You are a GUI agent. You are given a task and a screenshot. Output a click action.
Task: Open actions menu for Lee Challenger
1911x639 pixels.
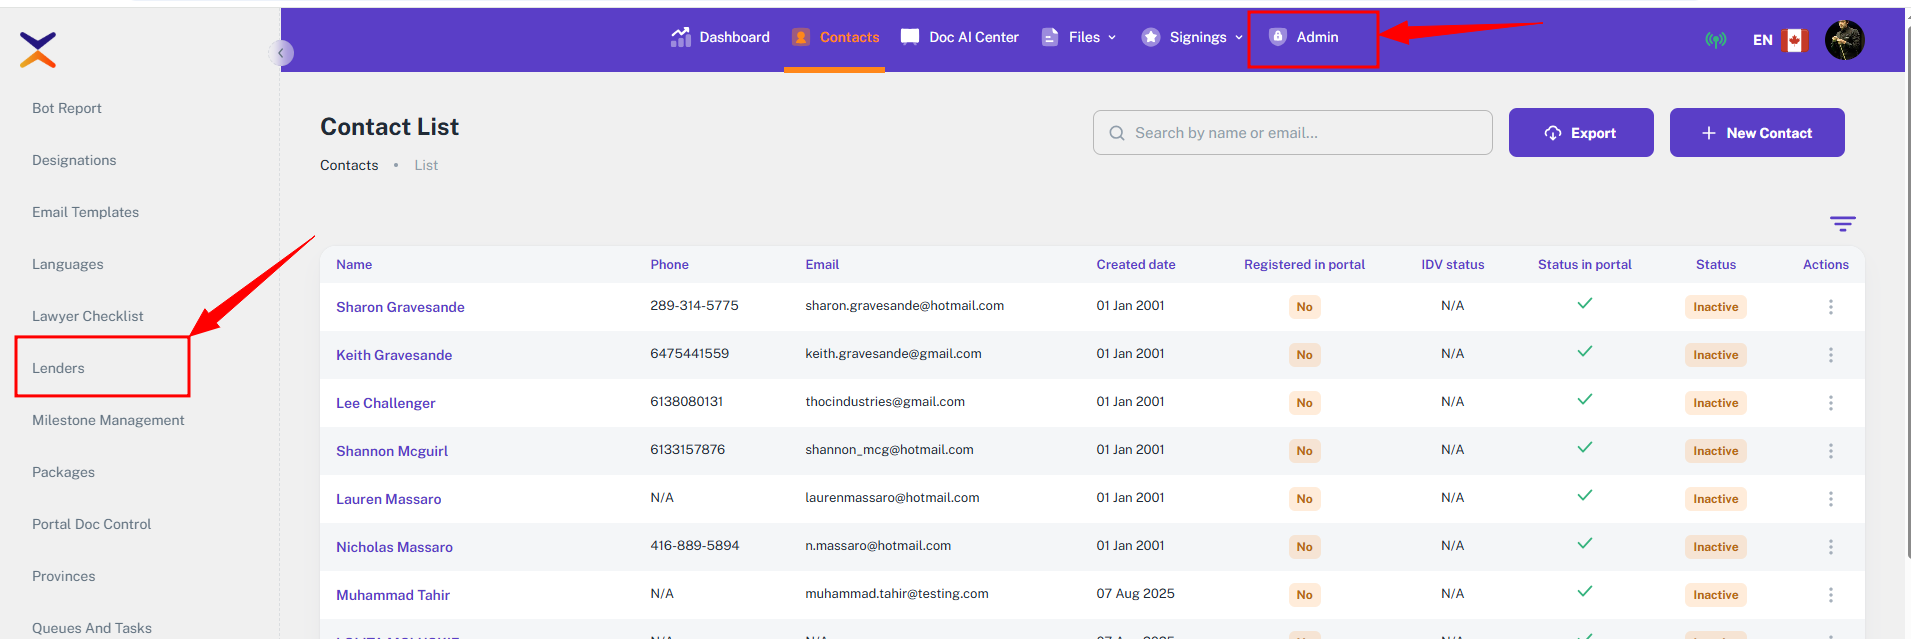[1830, 403]
